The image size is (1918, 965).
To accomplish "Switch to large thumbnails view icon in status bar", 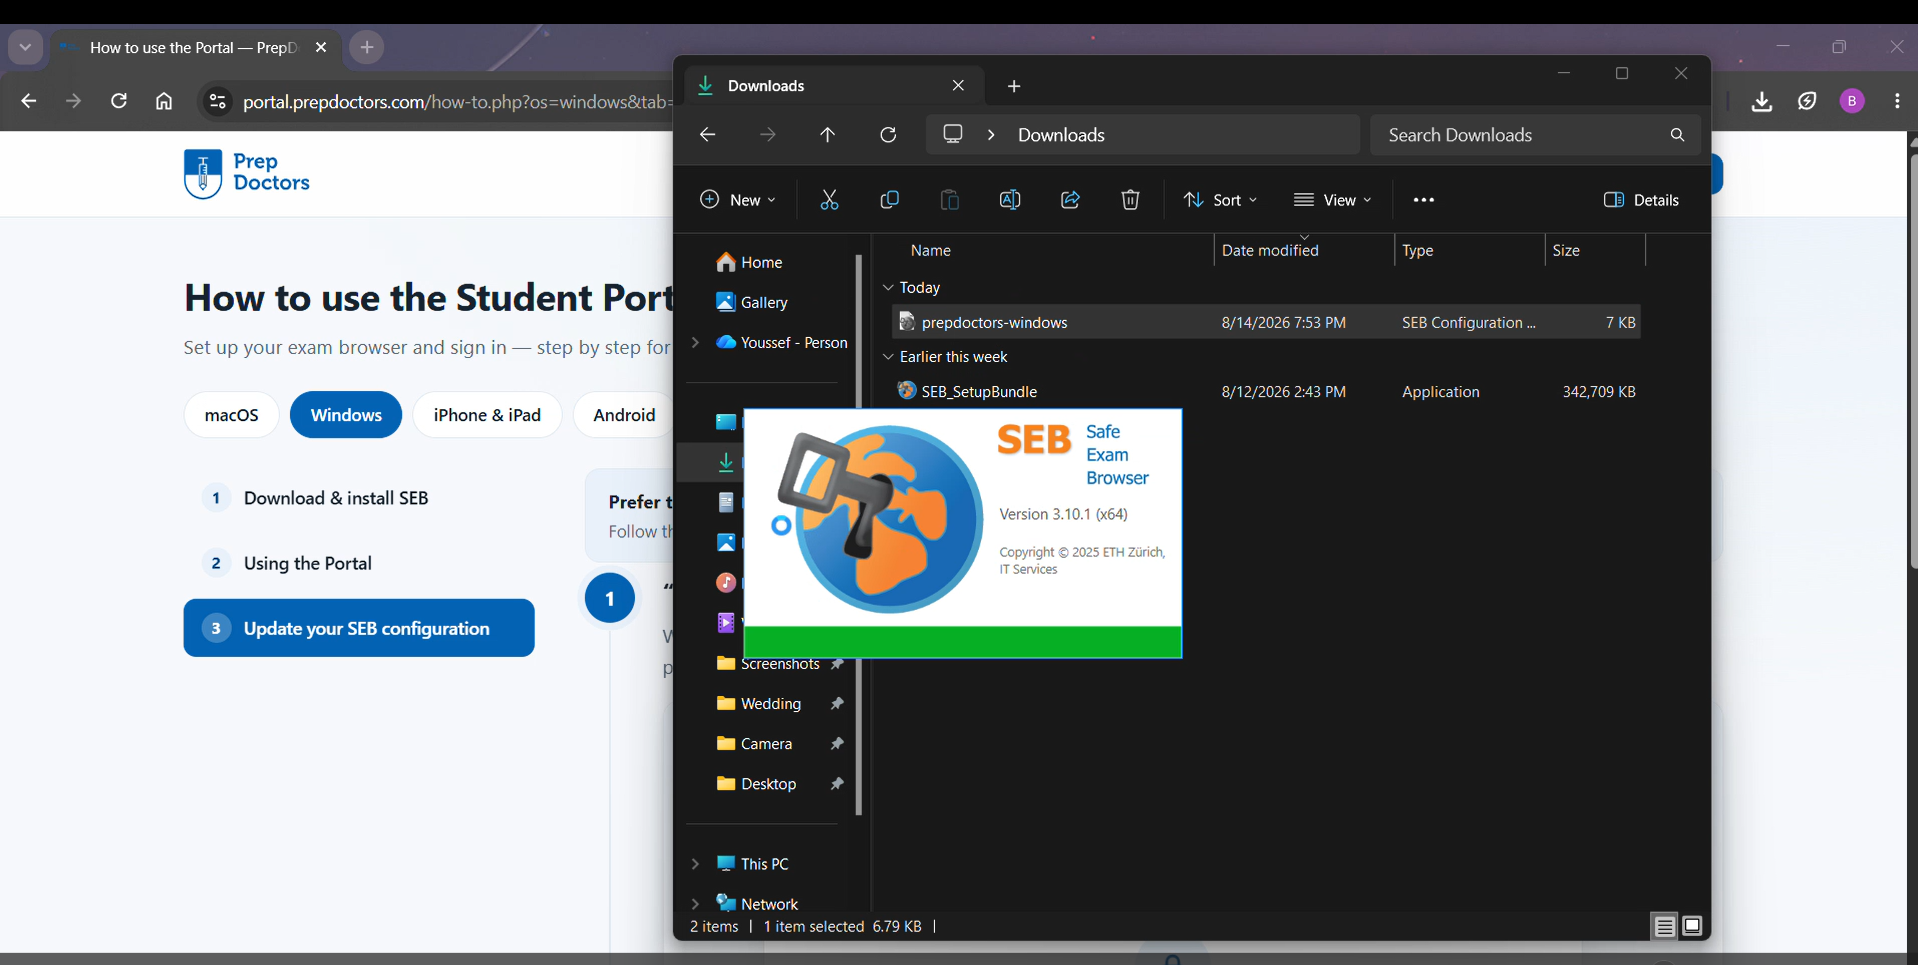I will point(1692,927).
